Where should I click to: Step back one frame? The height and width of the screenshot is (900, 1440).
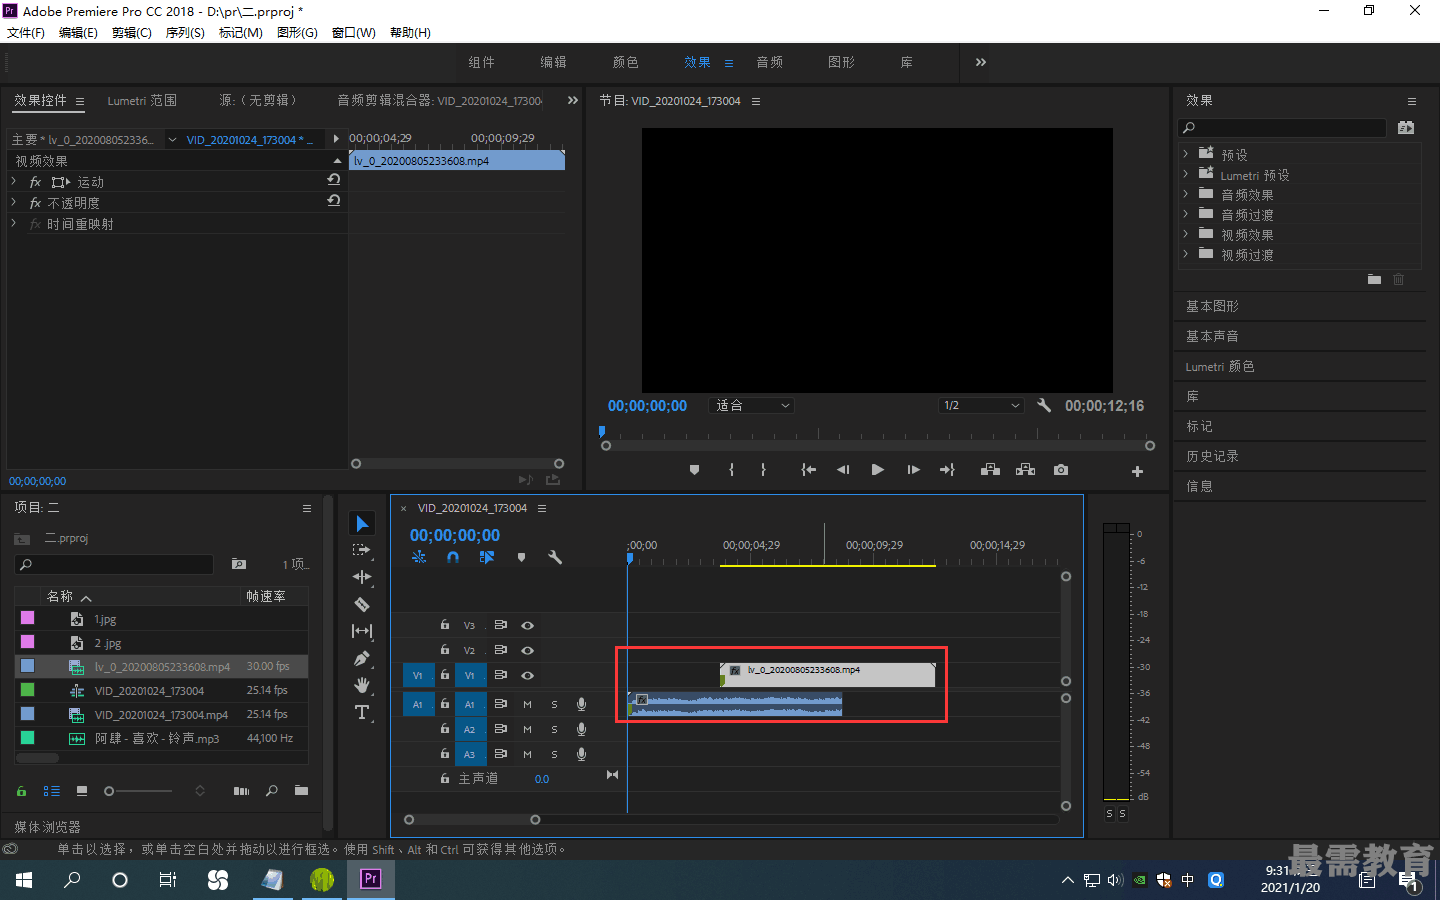(x=843, y=470)
